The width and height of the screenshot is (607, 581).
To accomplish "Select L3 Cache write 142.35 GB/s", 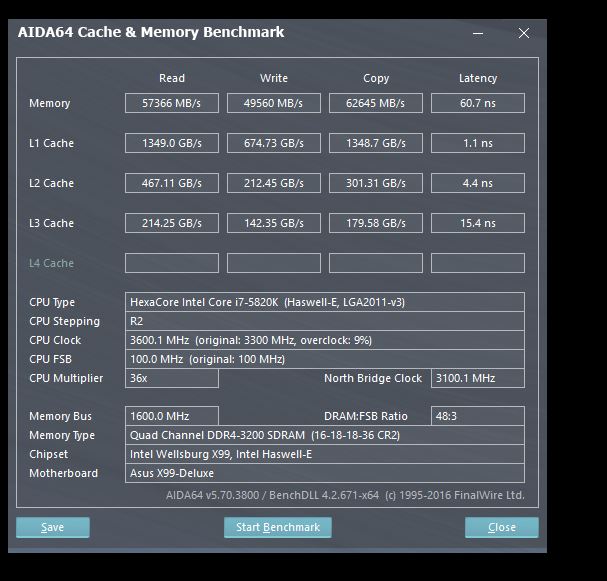I will click(x=274, y=223).
